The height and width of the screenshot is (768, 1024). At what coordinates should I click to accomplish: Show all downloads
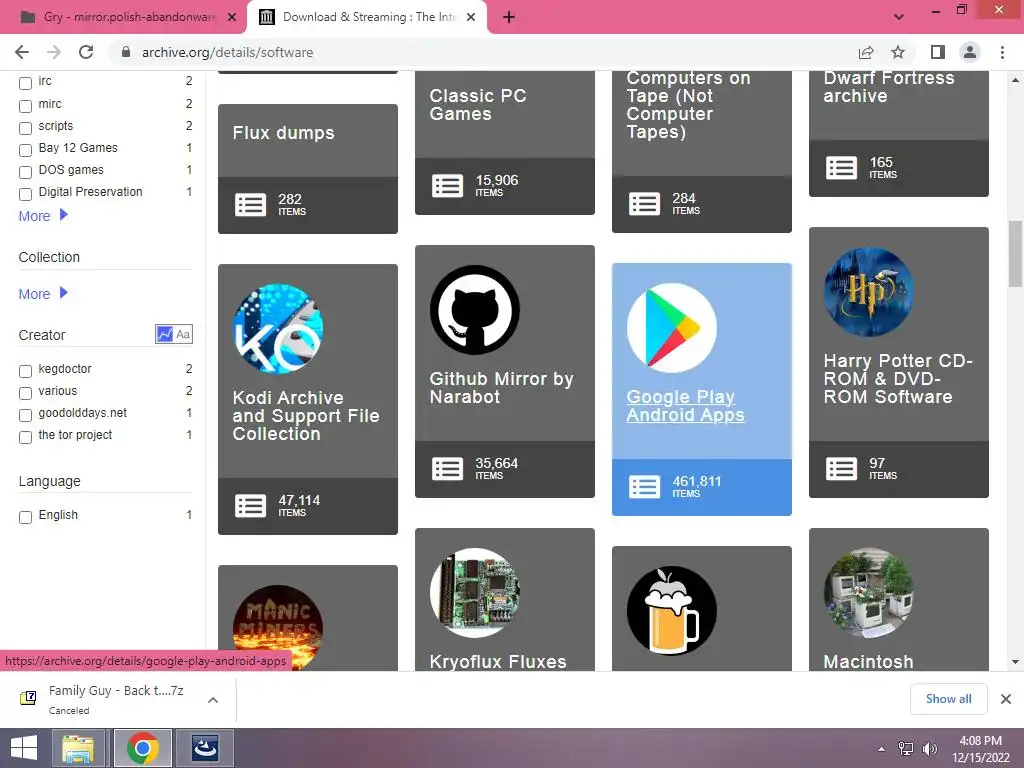948,699
